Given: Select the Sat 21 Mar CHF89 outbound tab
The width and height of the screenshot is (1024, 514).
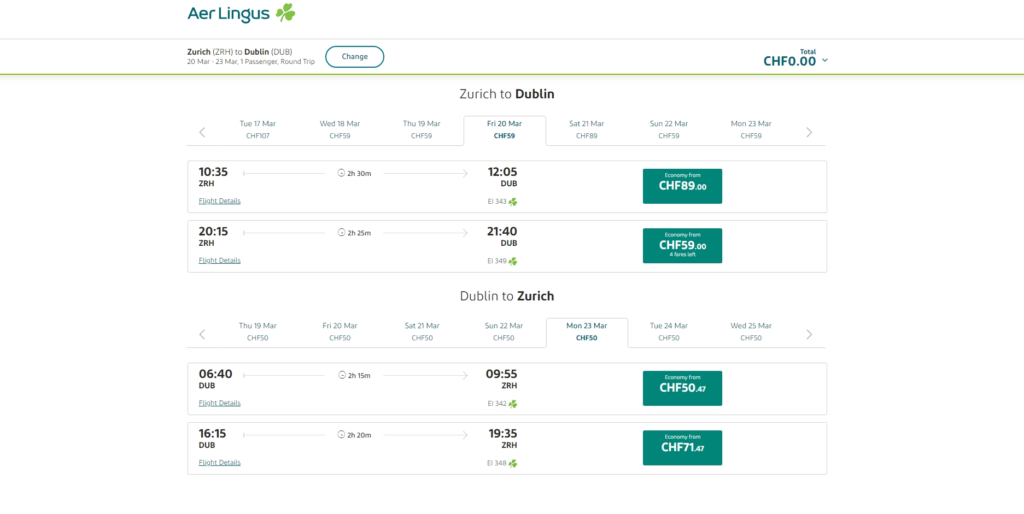Looking at the screenshot, I should click(586, 129).
